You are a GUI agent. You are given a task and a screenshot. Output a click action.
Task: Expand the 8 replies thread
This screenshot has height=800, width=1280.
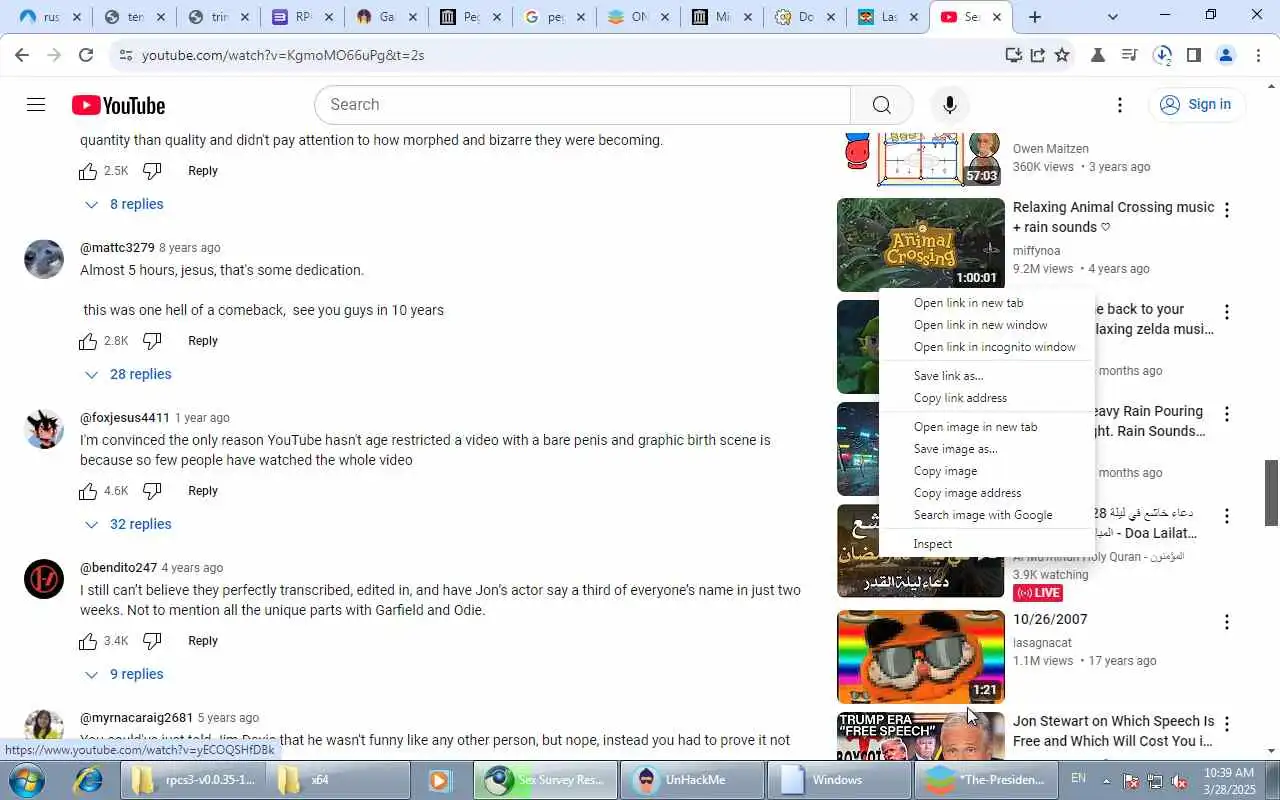124,204
